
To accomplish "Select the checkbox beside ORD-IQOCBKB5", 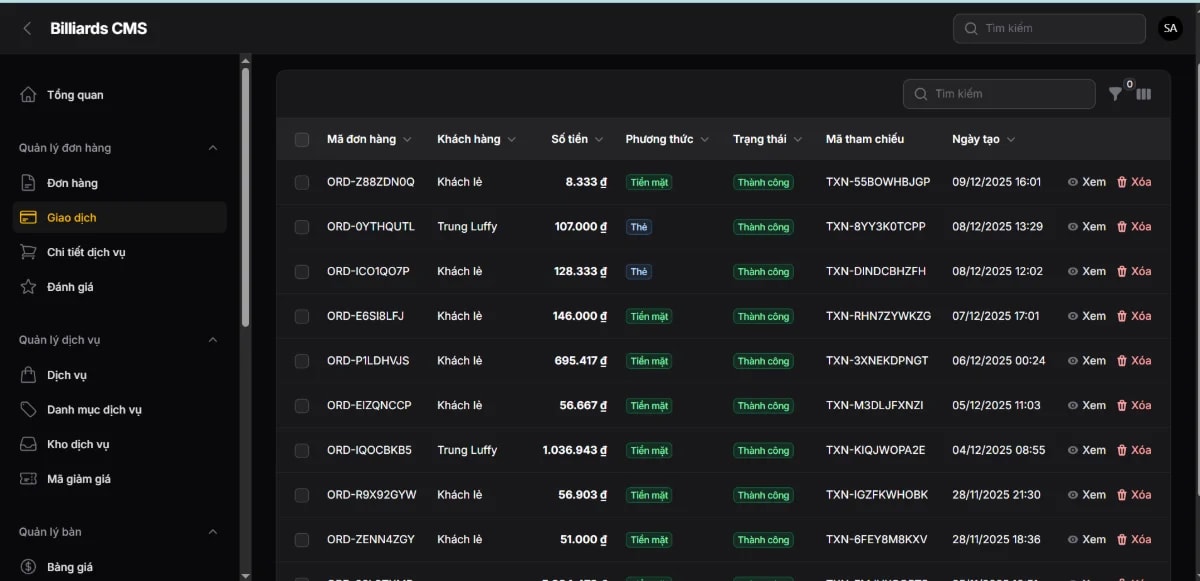I will (x=302, y=450).
